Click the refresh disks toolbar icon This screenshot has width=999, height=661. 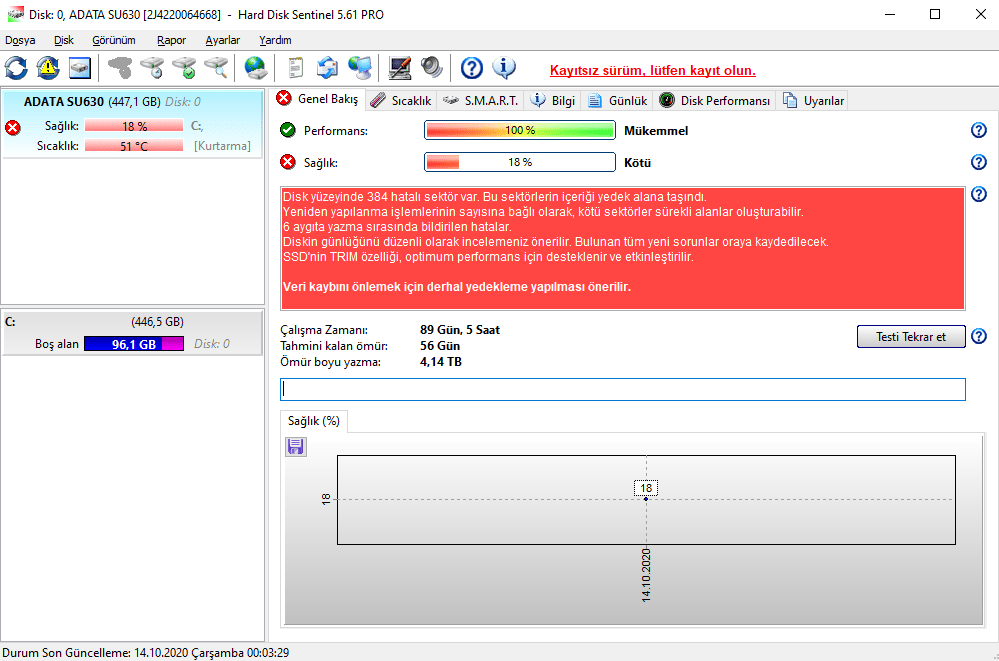(x=16, y=68)
